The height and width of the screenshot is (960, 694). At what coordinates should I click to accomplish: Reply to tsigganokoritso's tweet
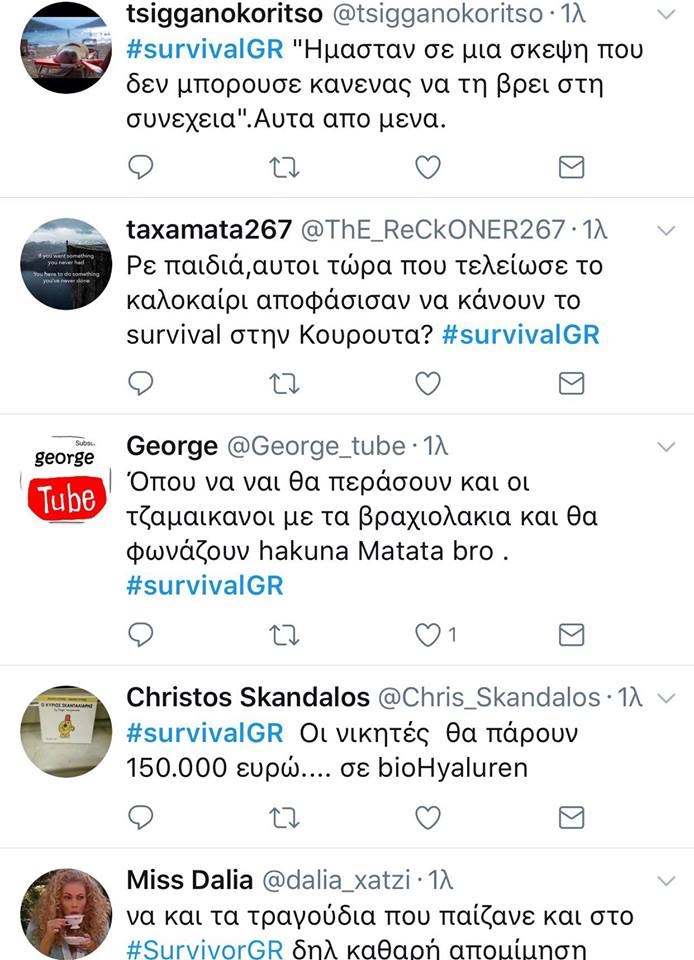pos(141,167)
